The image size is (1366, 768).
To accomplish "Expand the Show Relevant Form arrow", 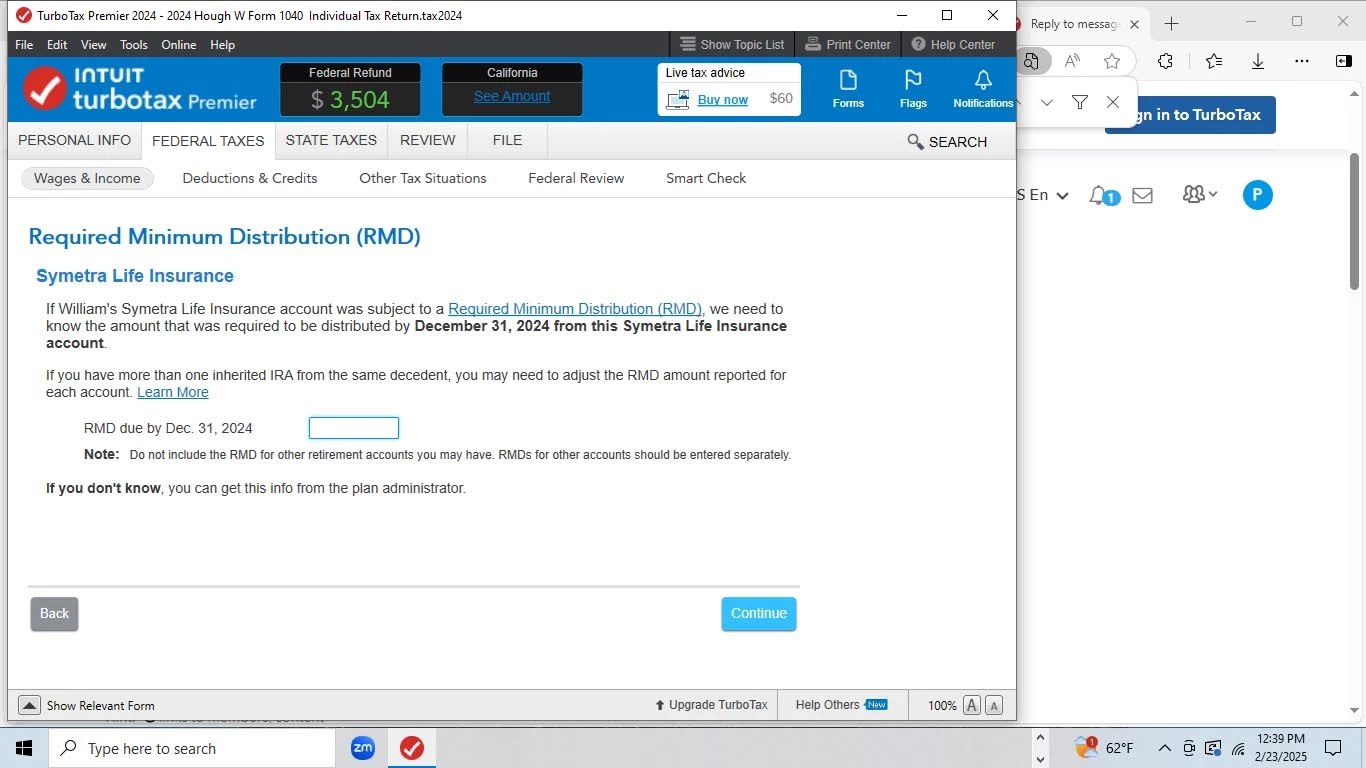I will coord(29,705).
